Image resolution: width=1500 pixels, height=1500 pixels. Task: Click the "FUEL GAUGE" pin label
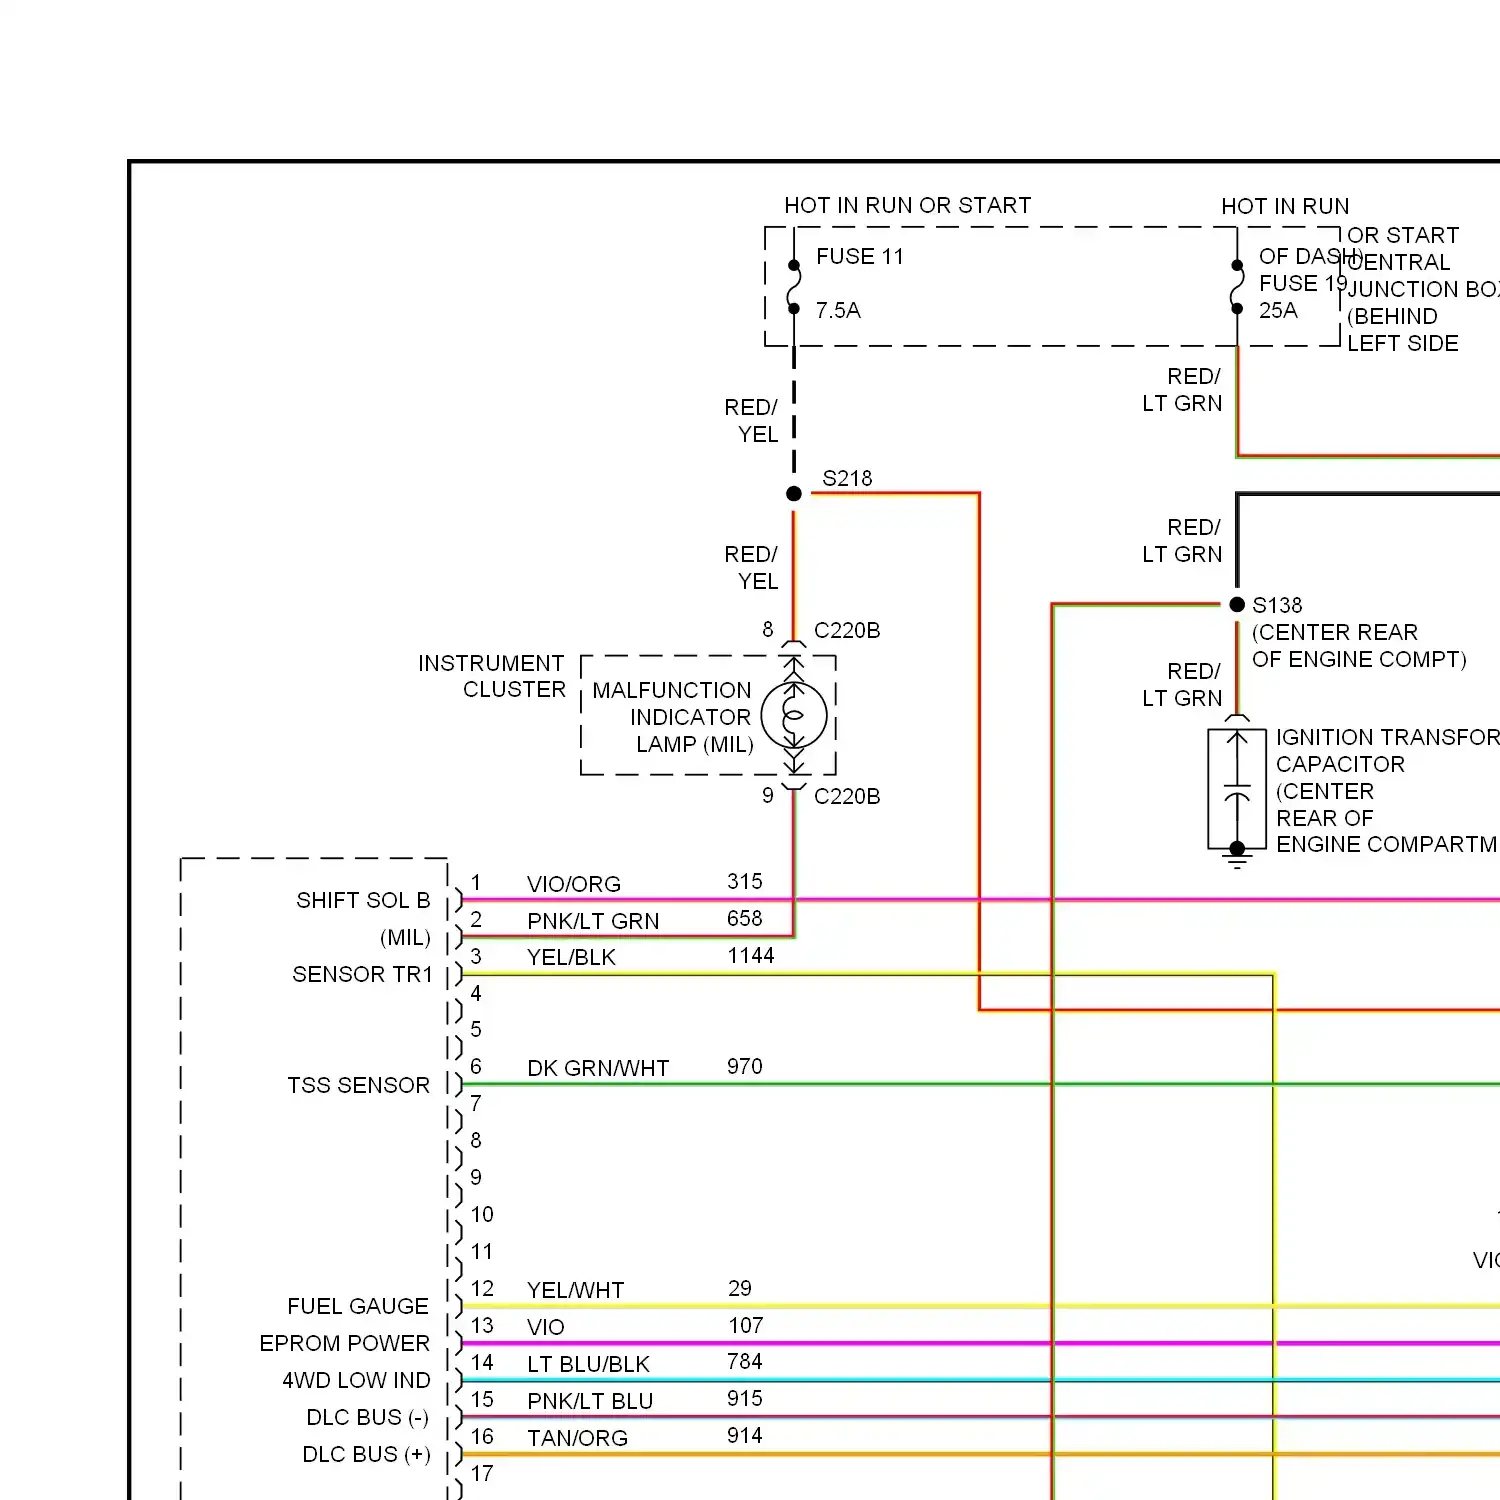(x=358, y=1306)
